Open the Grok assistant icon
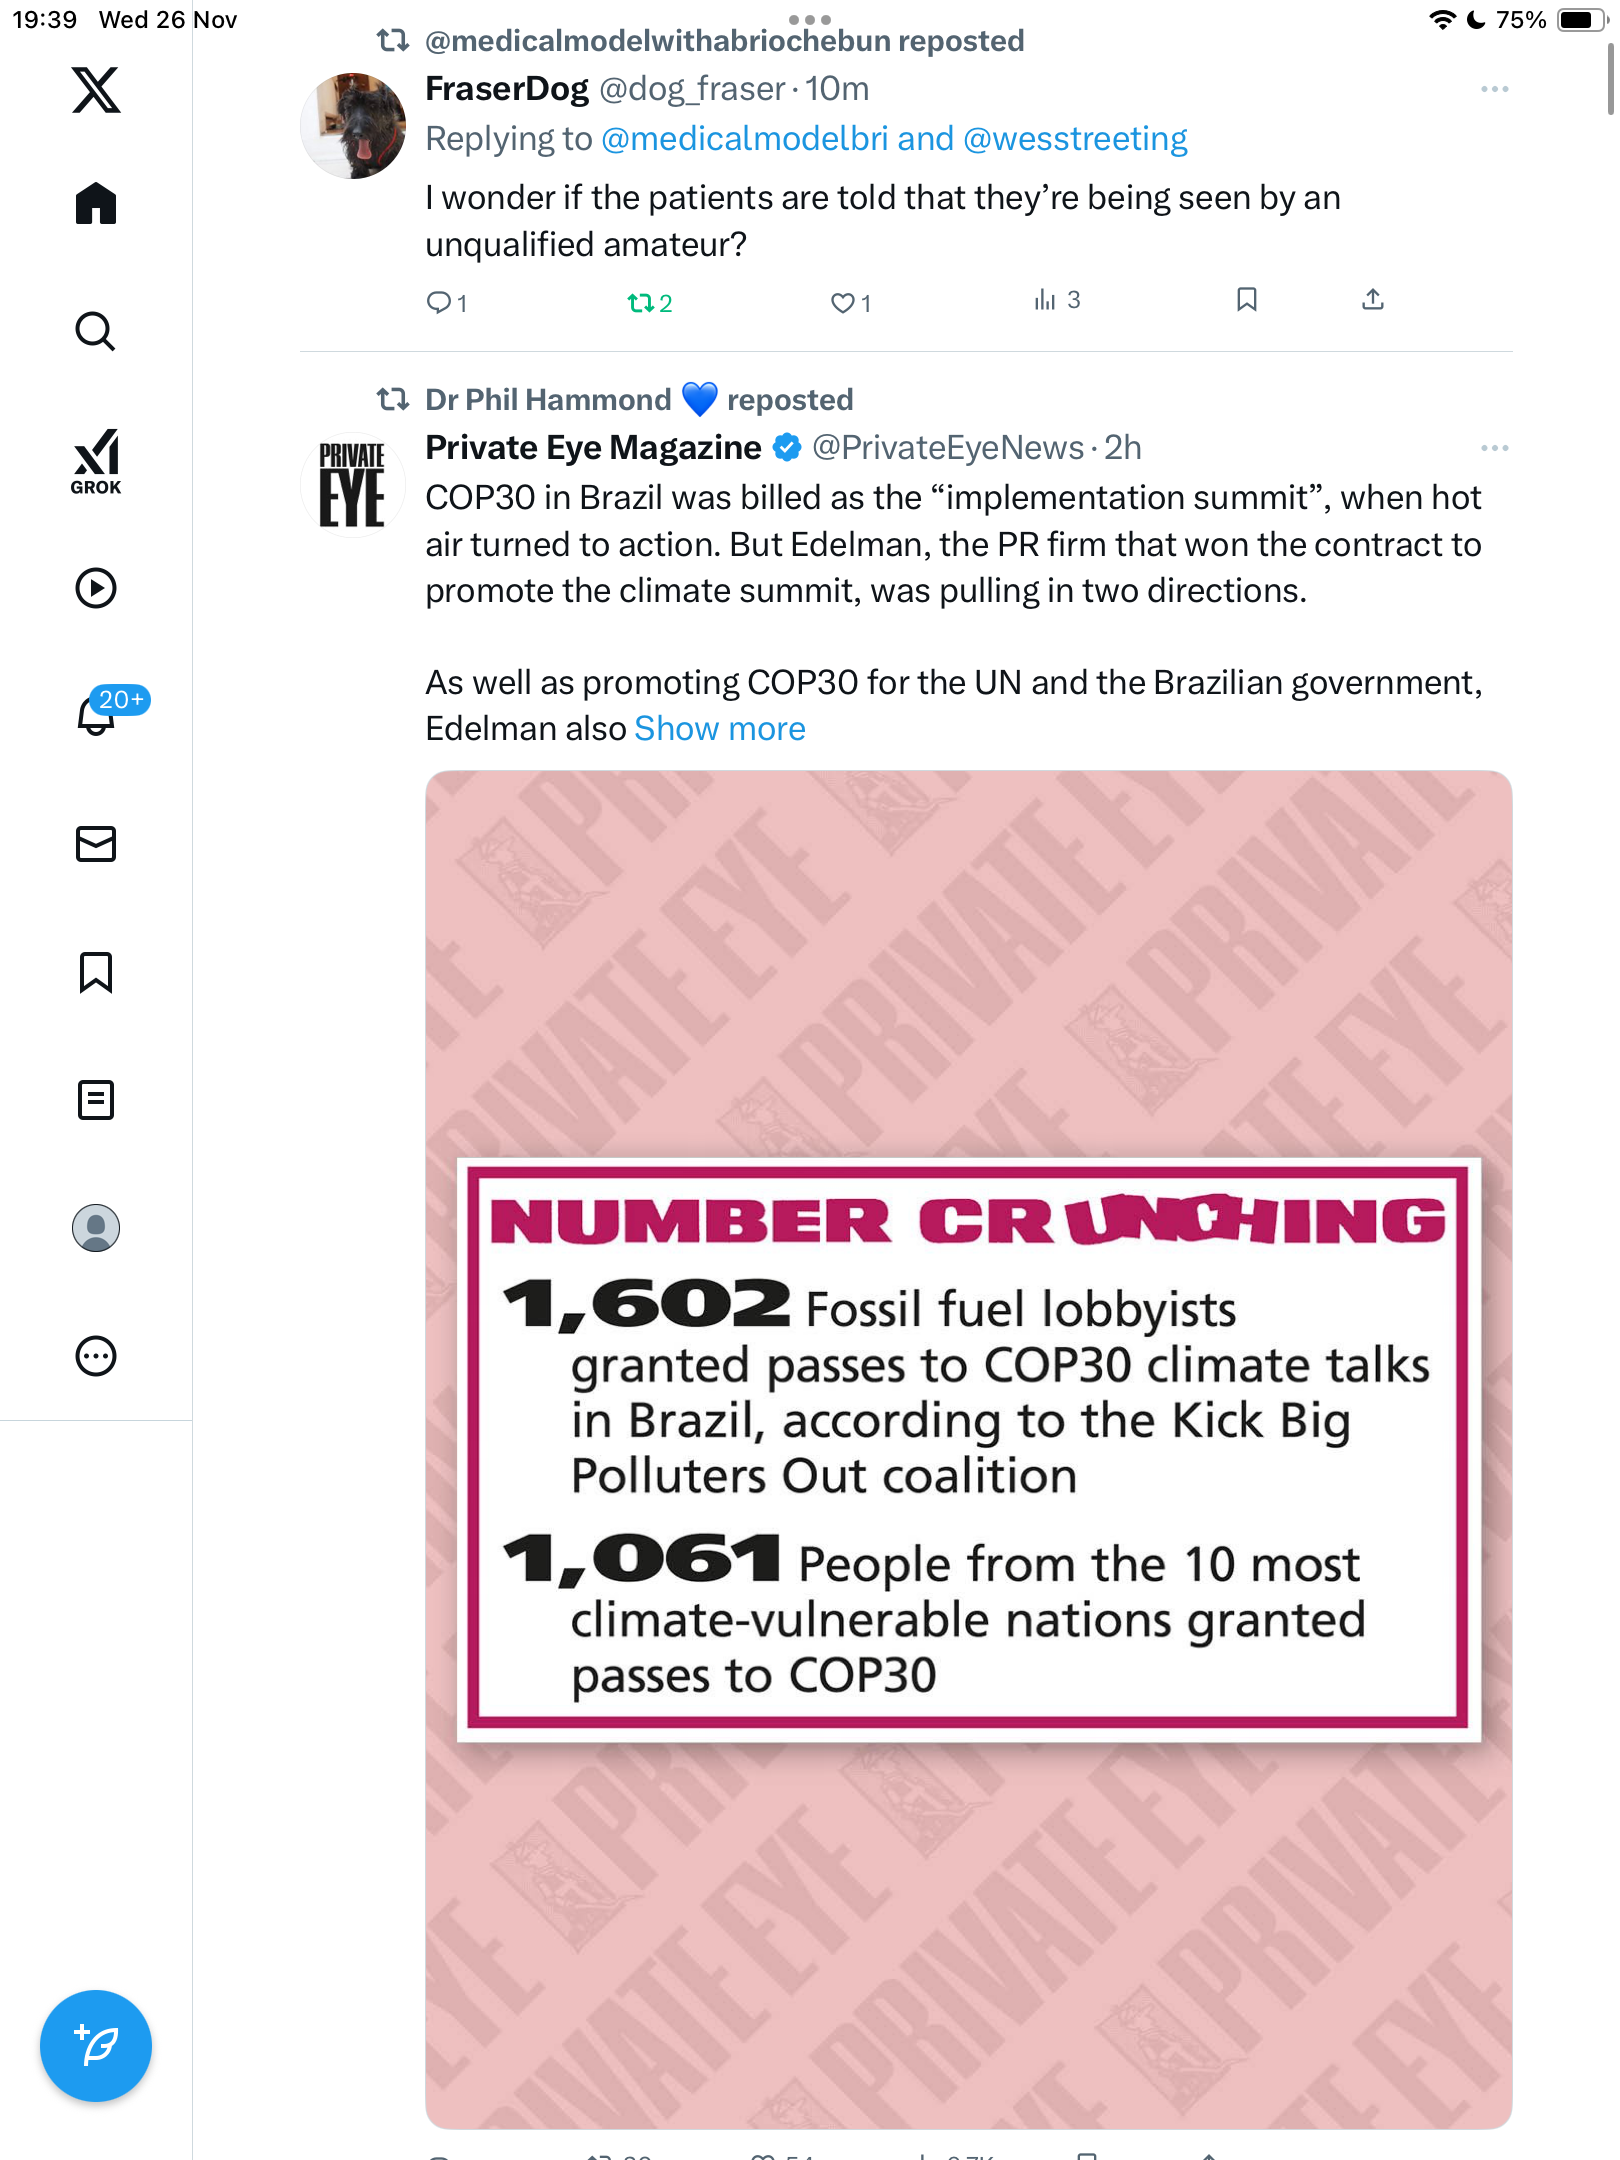The height and width of the screenshot is (2160, 1620). pos(96,462)
